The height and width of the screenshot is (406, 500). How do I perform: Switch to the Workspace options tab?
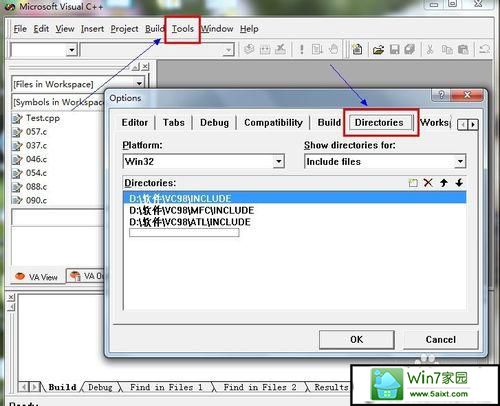tap(435, 123)
